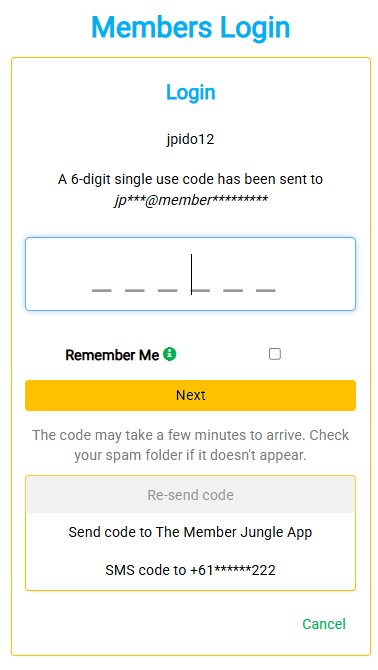Click the greyed Re-send code option

(x=190, y=495)
